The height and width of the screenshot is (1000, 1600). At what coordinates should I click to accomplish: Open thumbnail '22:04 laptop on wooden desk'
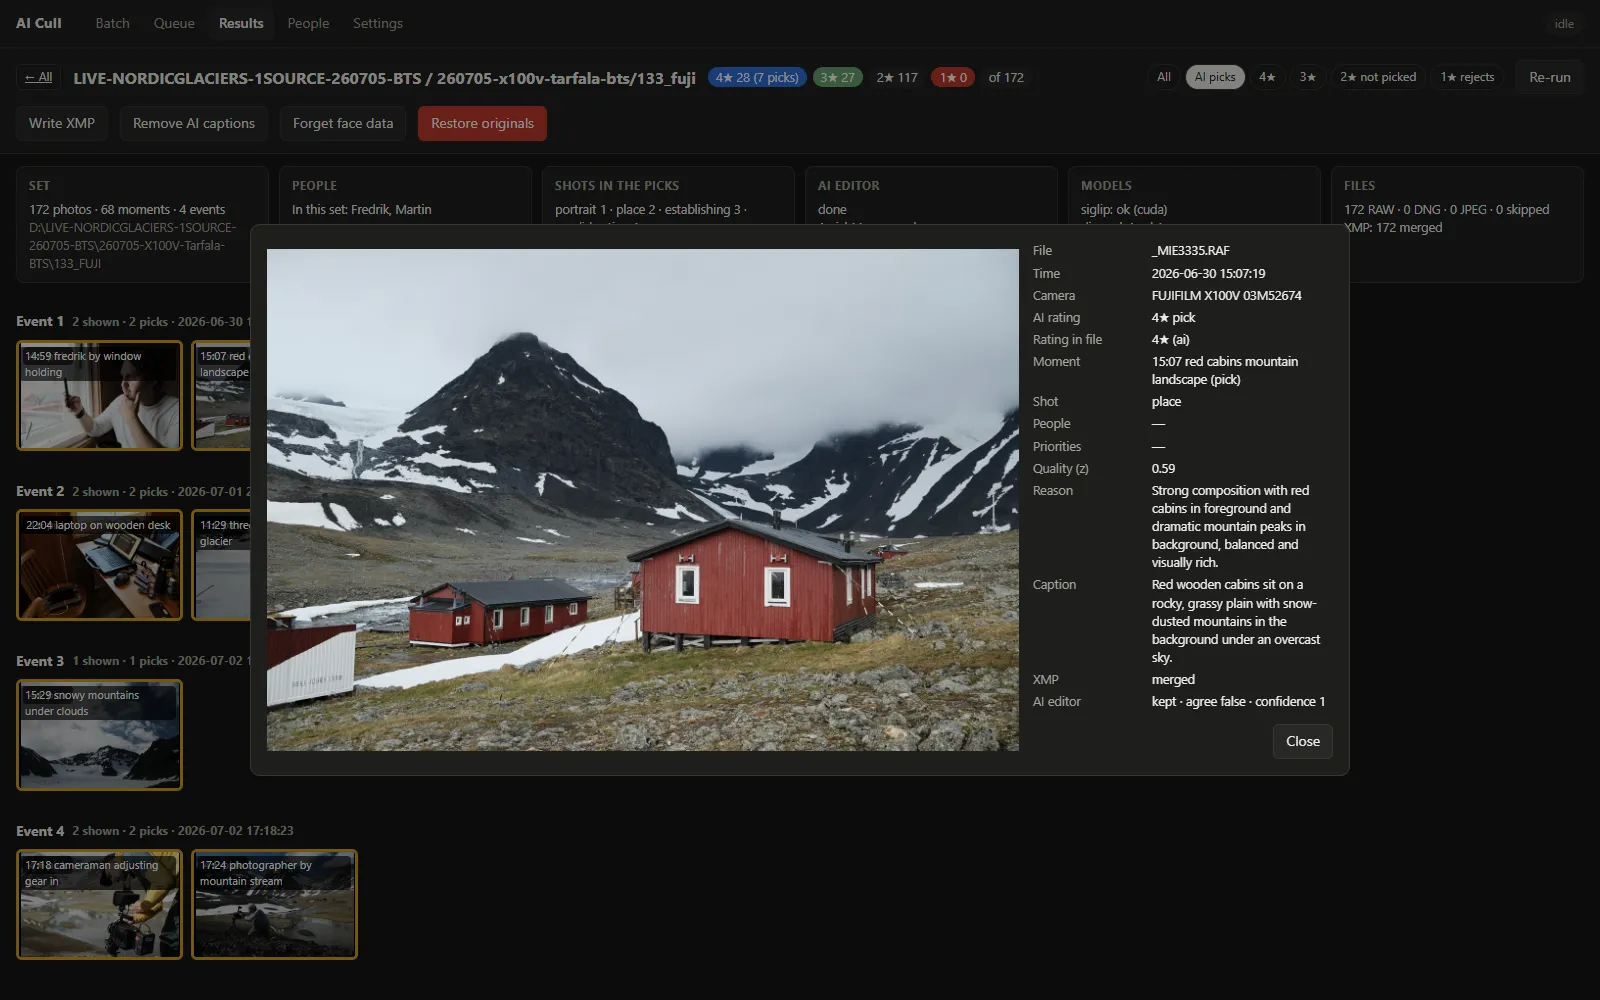[99, 565]
